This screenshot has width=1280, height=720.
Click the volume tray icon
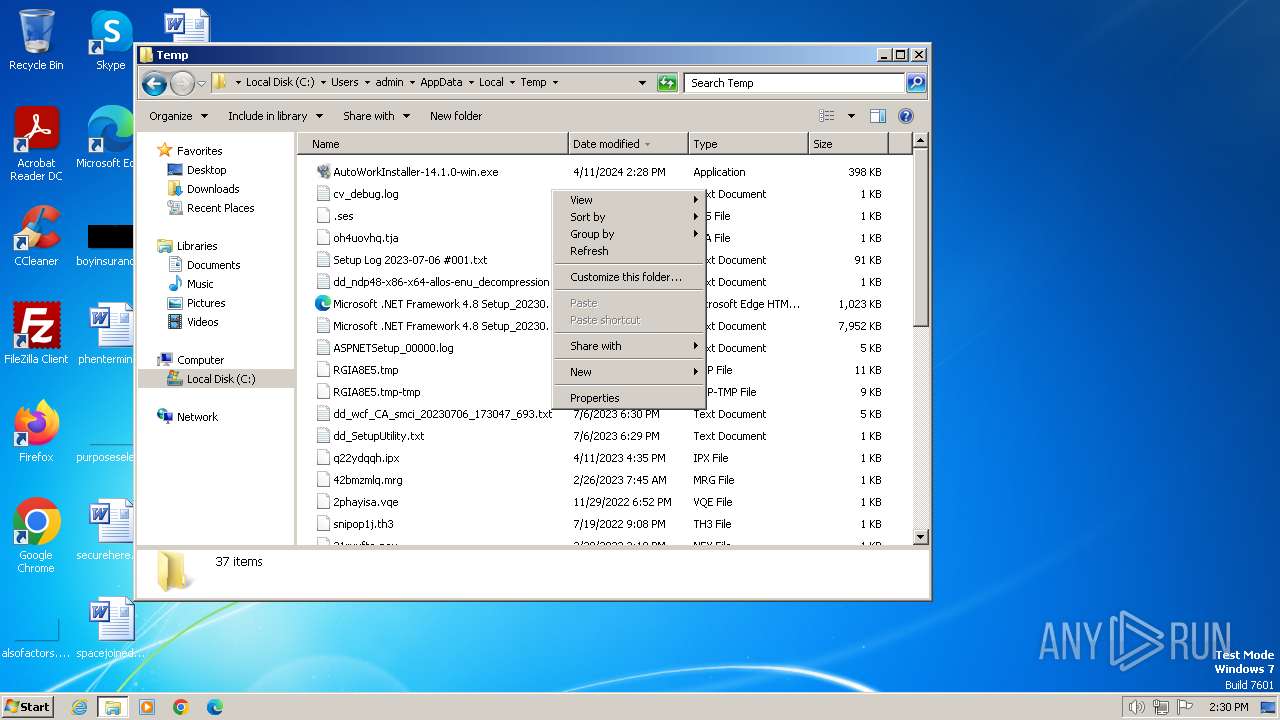(1136, 707)
